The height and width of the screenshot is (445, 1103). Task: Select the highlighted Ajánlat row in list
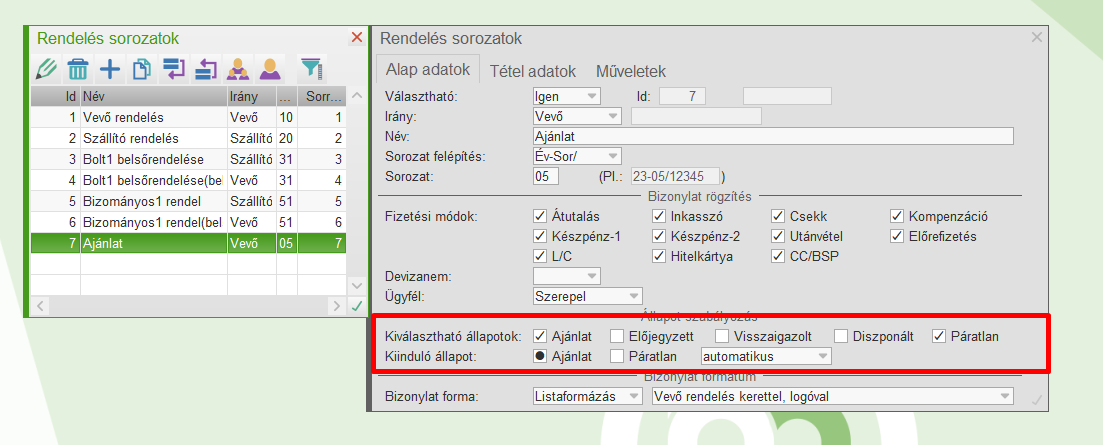coord(189,243)
